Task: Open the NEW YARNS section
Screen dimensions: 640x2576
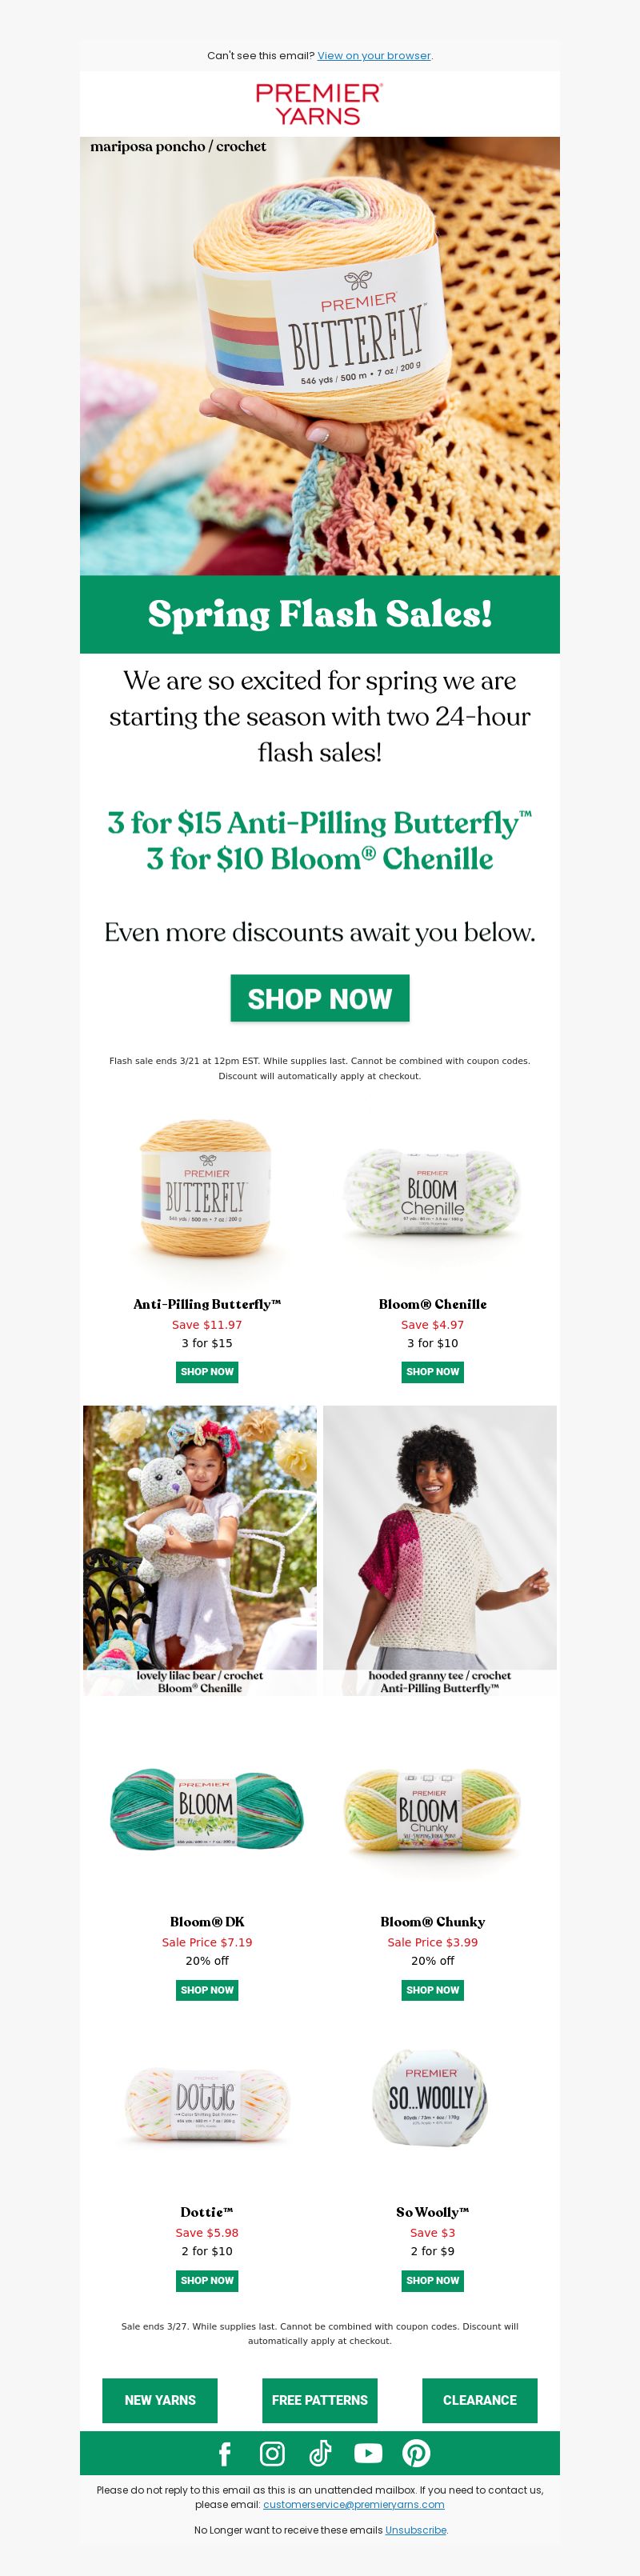Action: [x=160, y=2400]
